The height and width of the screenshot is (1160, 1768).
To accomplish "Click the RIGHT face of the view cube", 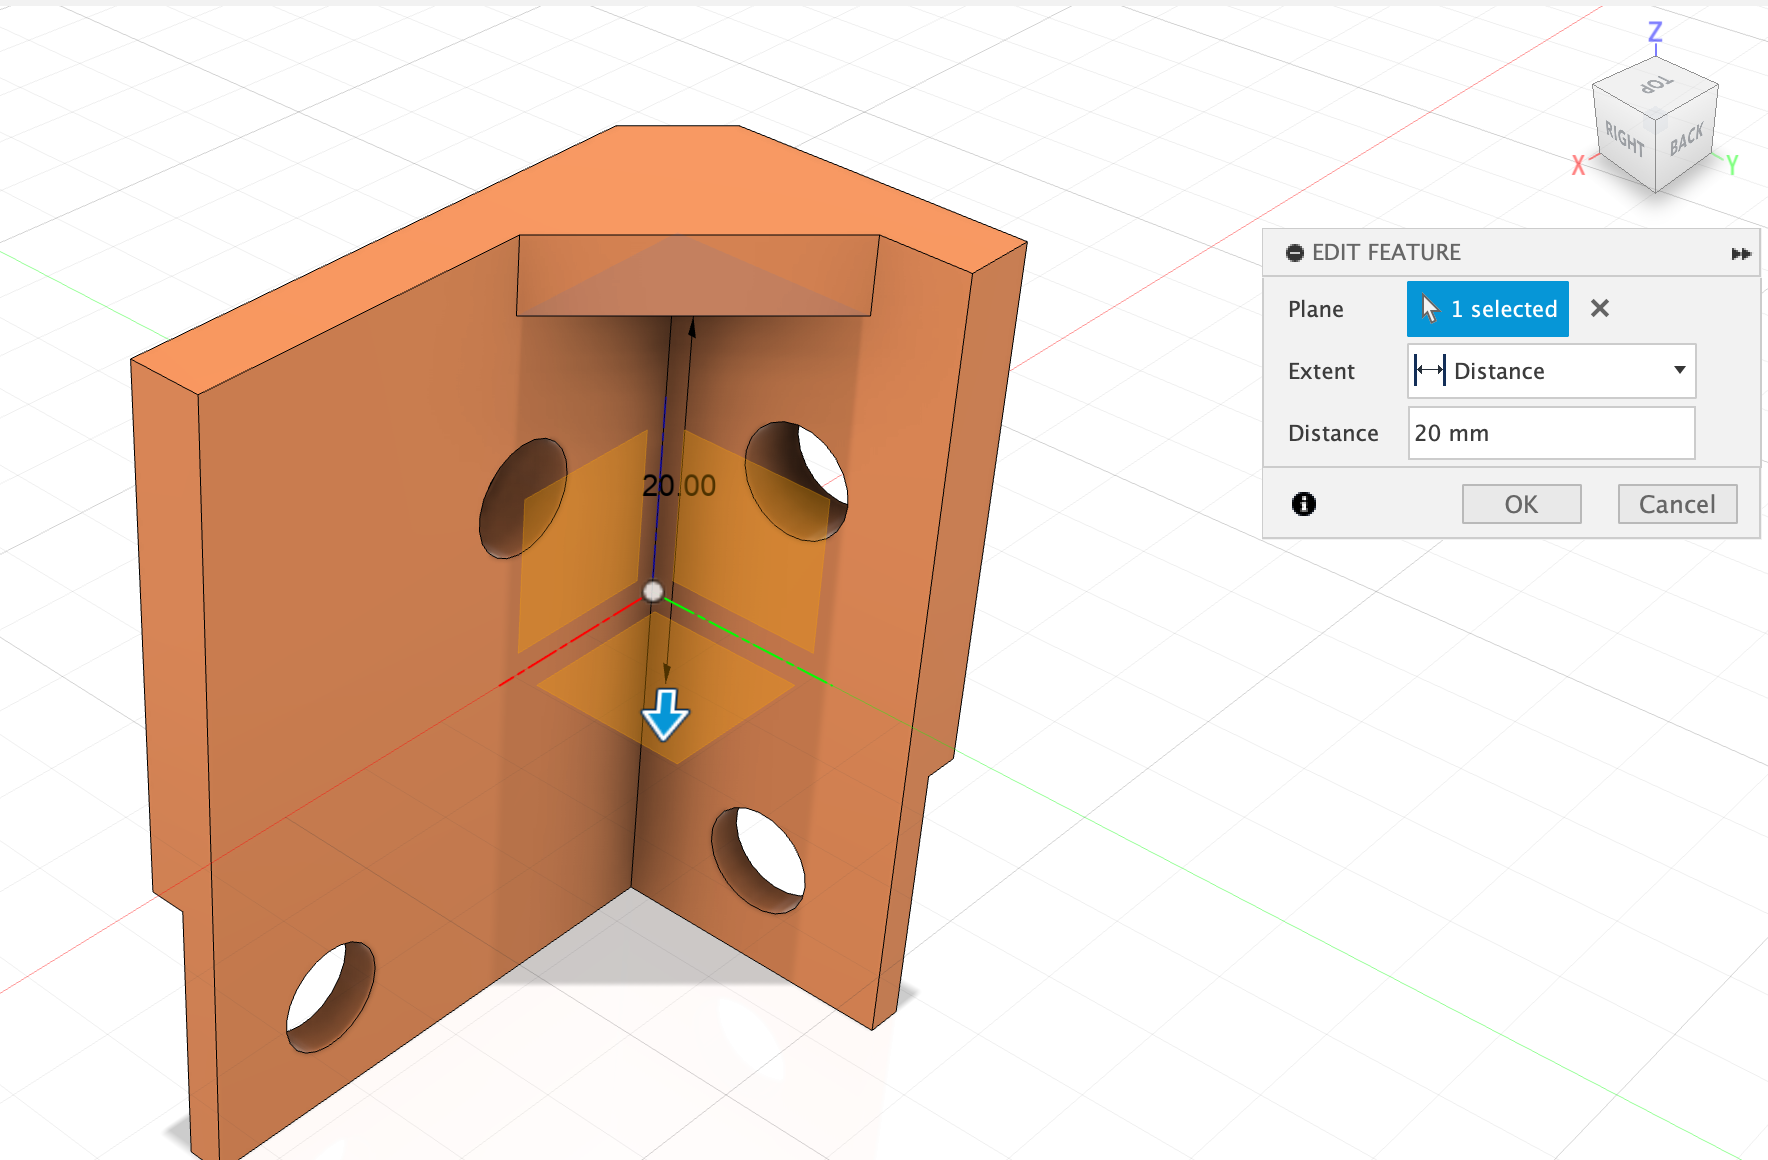I will pyautogui.click(x=1624, y=138).
